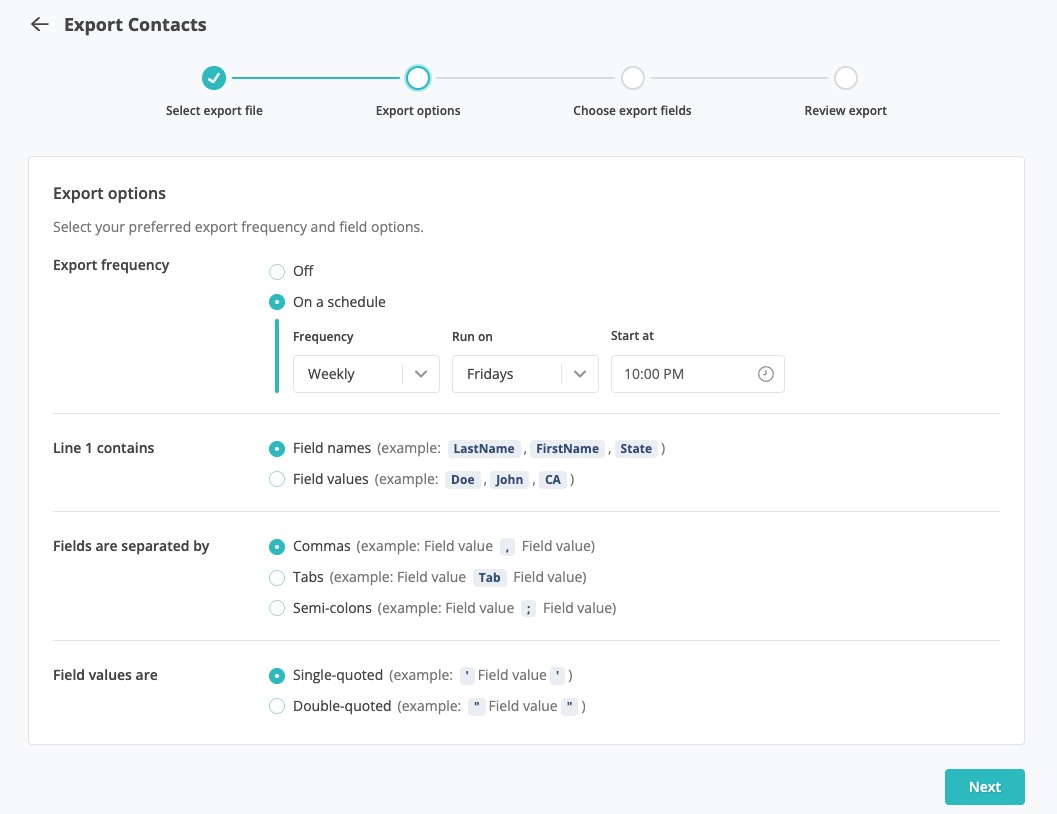1057x814 pixels.
Task: Choose Field values for Line 1
Action: 276,479
